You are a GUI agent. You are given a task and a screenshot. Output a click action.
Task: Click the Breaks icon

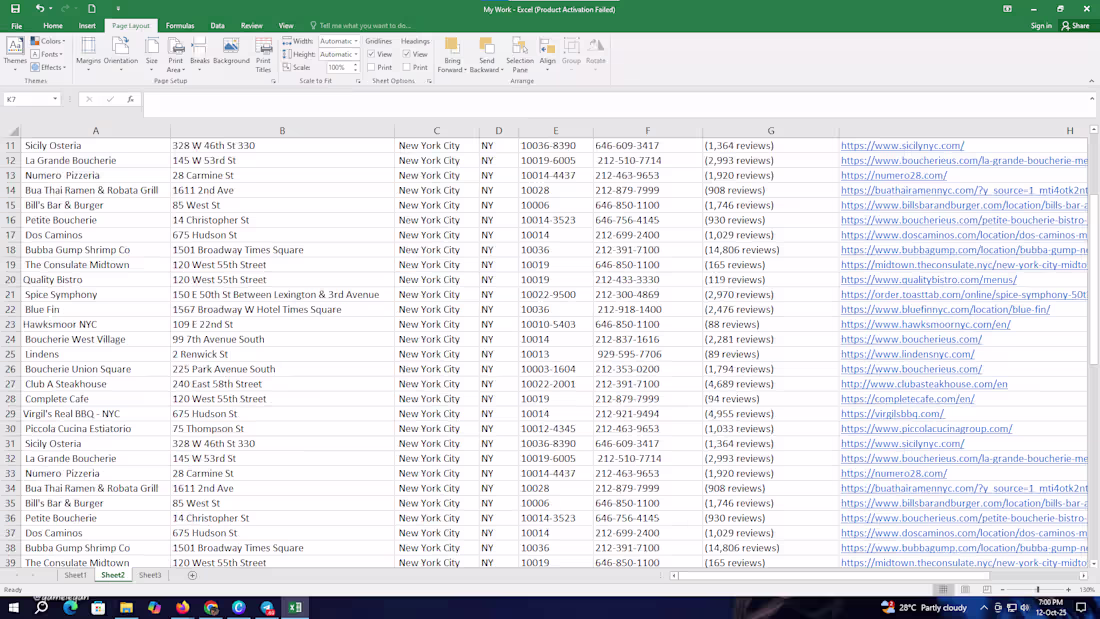pyautogui.click(x=199, y=51)
